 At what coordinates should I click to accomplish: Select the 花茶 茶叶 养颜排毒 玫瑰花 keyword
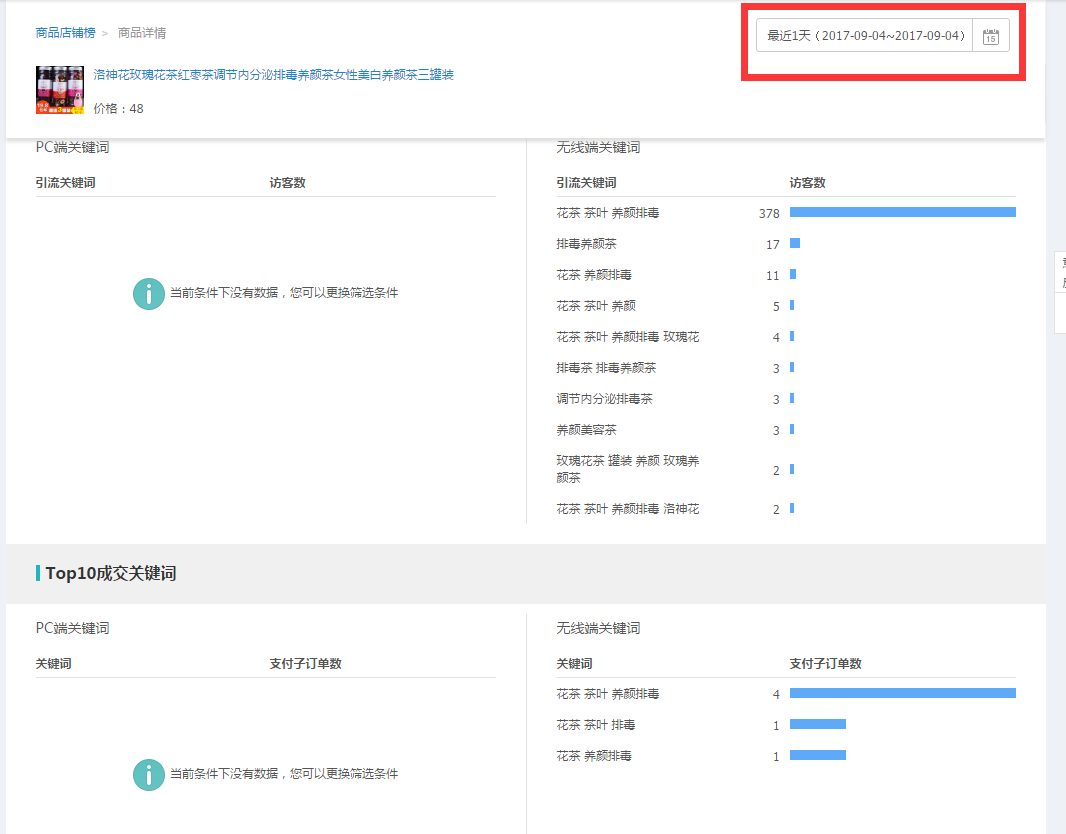(x=627, y=337)
